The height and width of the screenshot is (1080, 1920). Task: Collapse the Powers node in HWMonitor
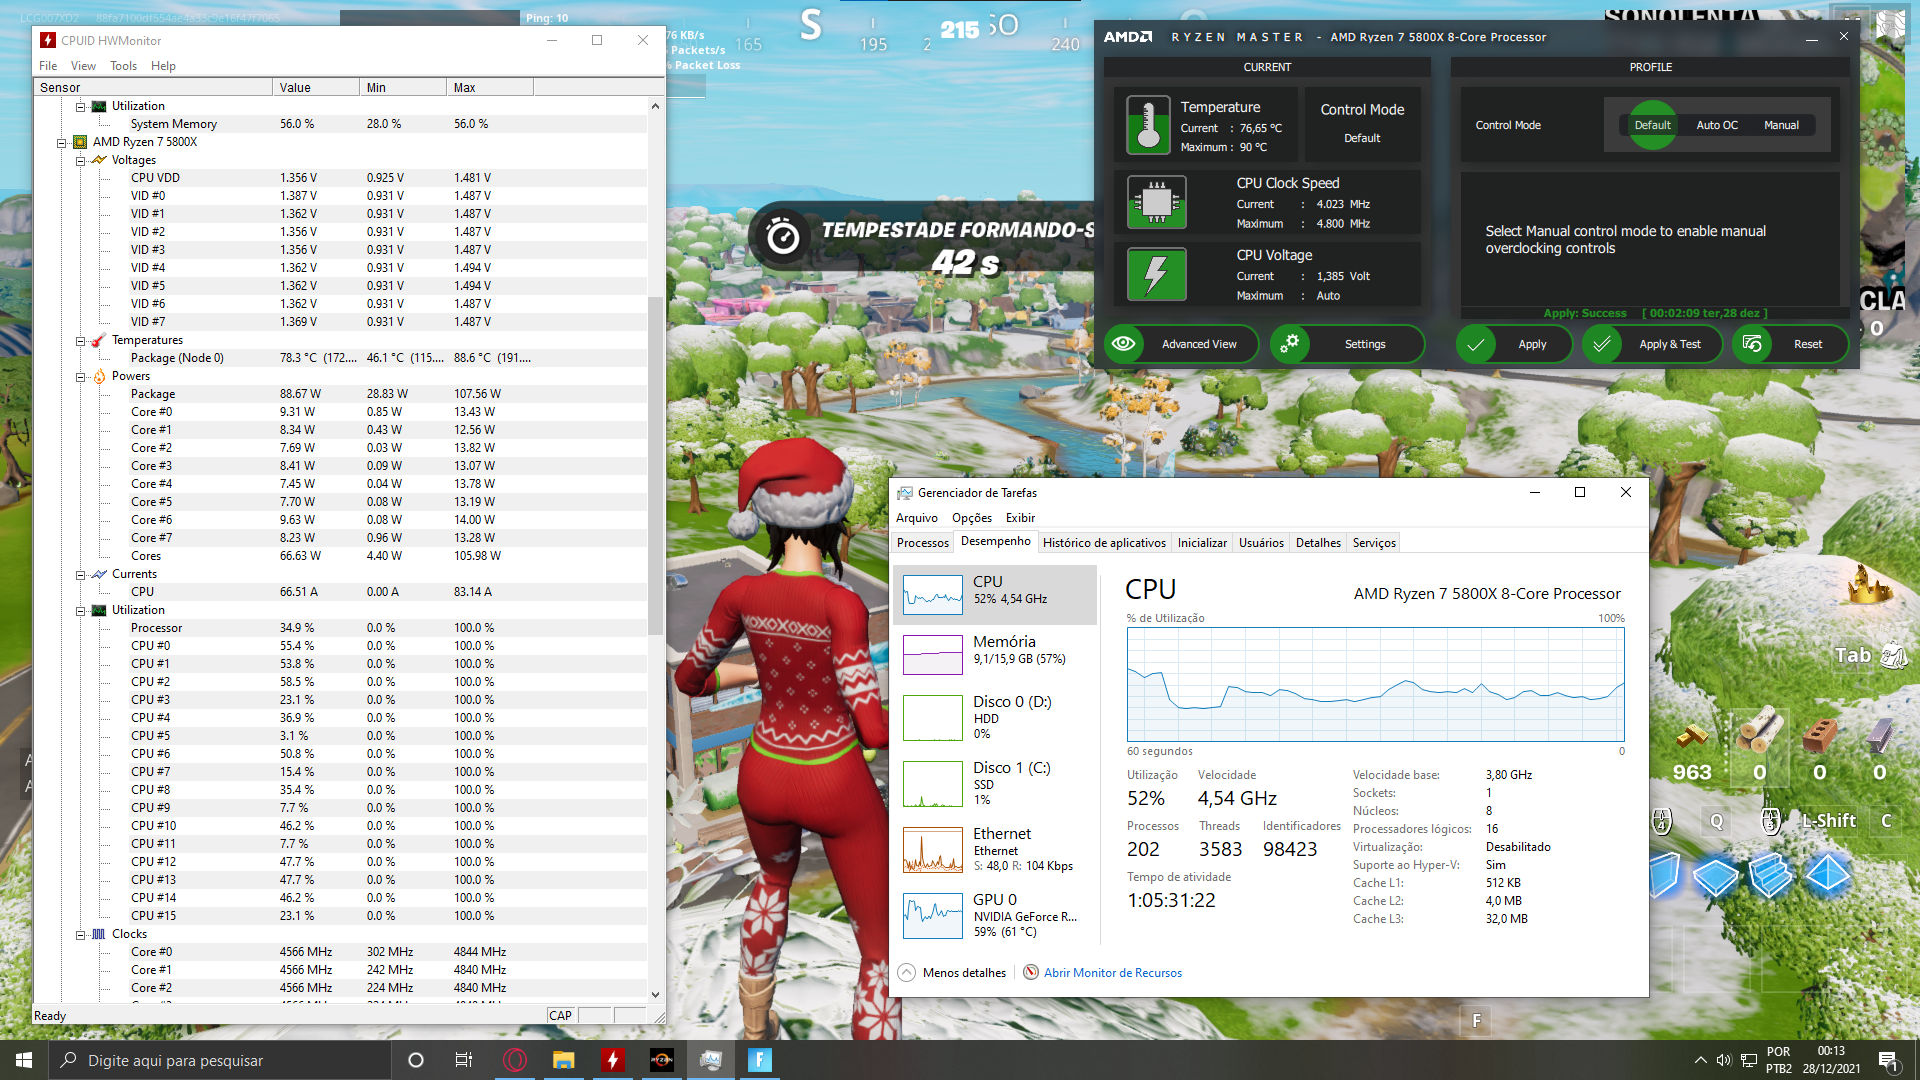tap(80, 376)
